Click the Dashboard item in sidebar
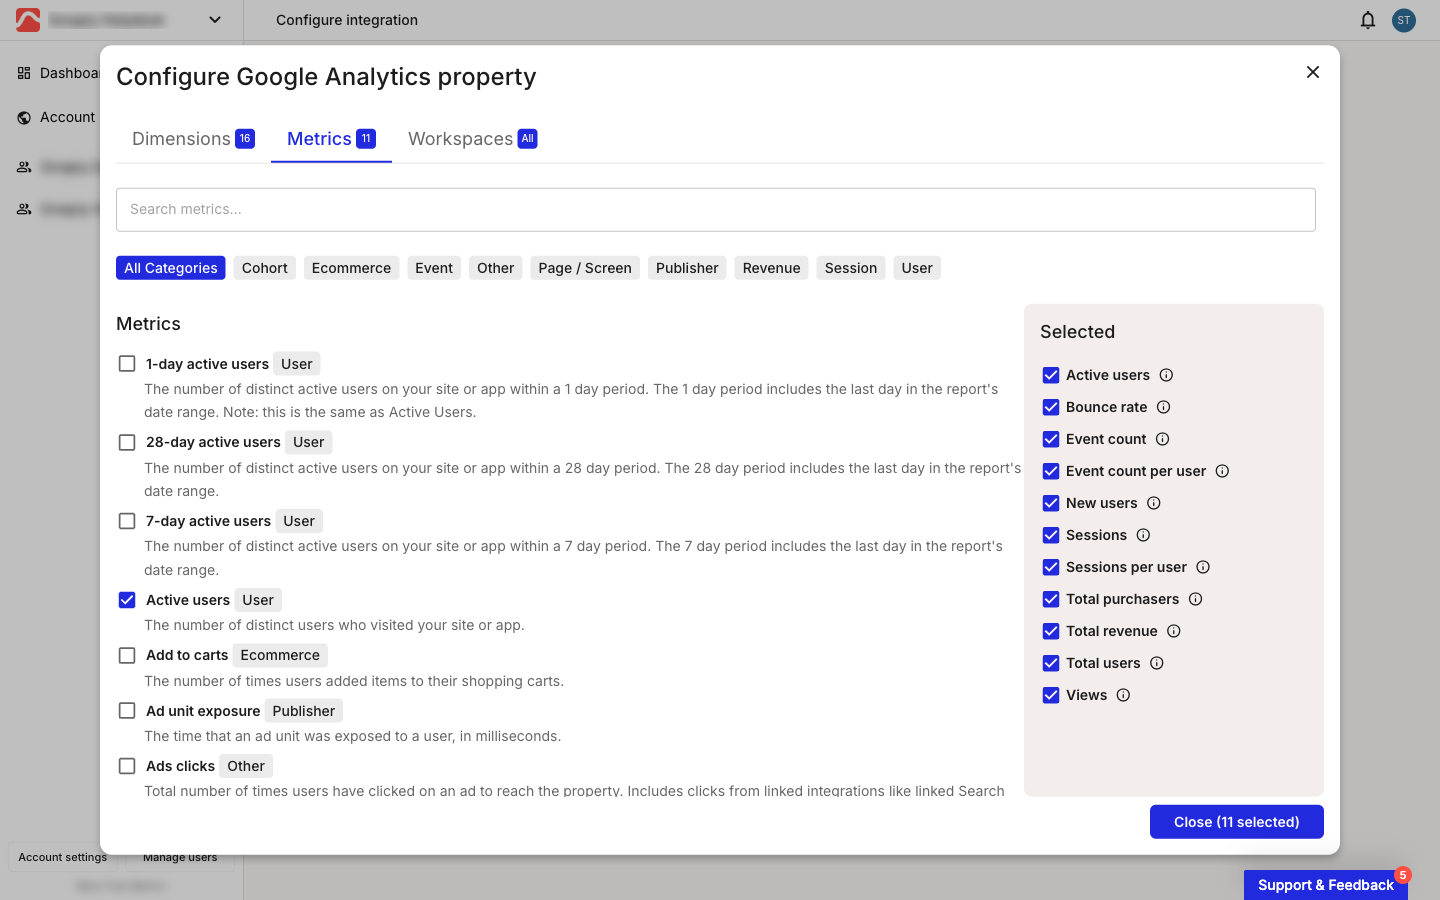This screenshot has width=1440, height=900. (x=58, y=73)
